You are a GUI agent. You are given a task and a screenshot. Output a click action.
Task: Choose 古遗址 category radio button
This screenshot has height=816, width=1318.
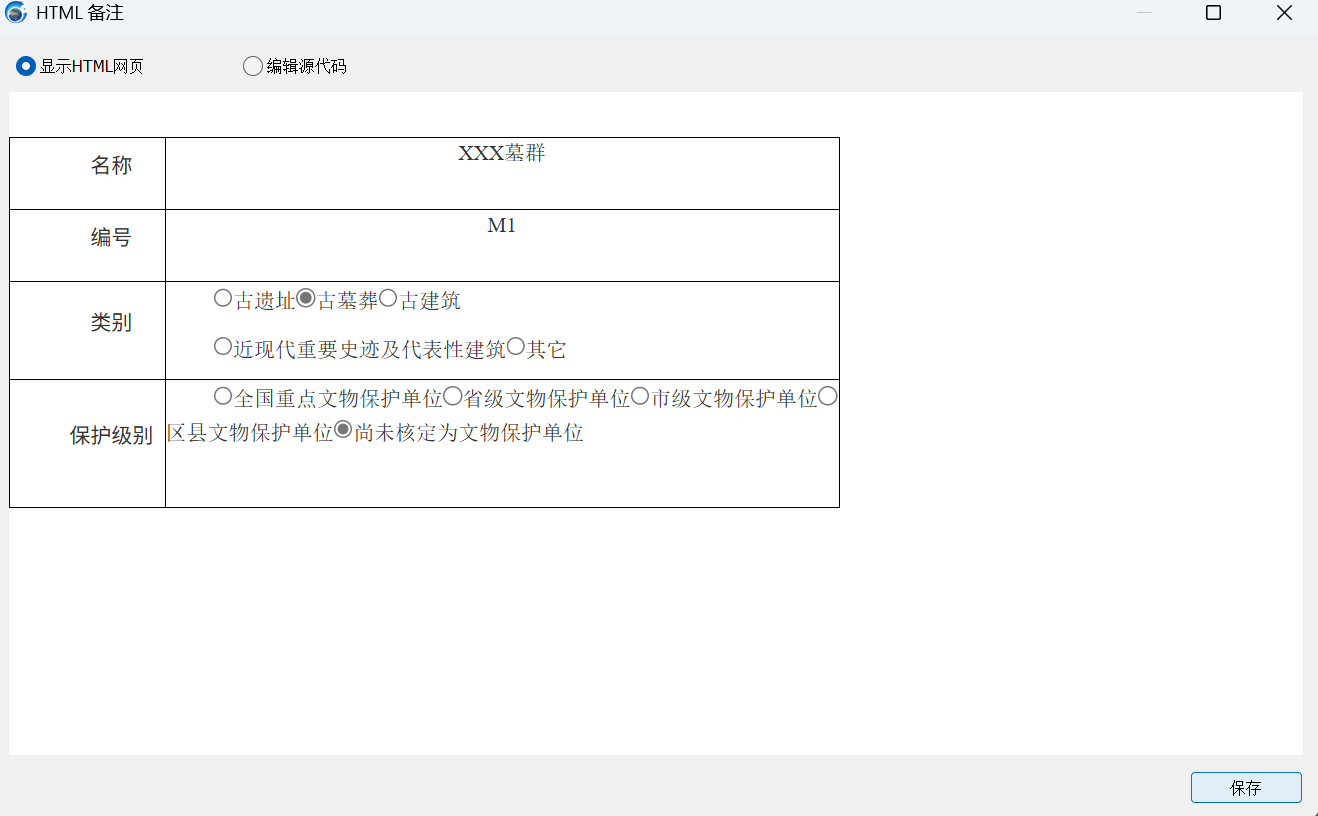click(223, 298)
